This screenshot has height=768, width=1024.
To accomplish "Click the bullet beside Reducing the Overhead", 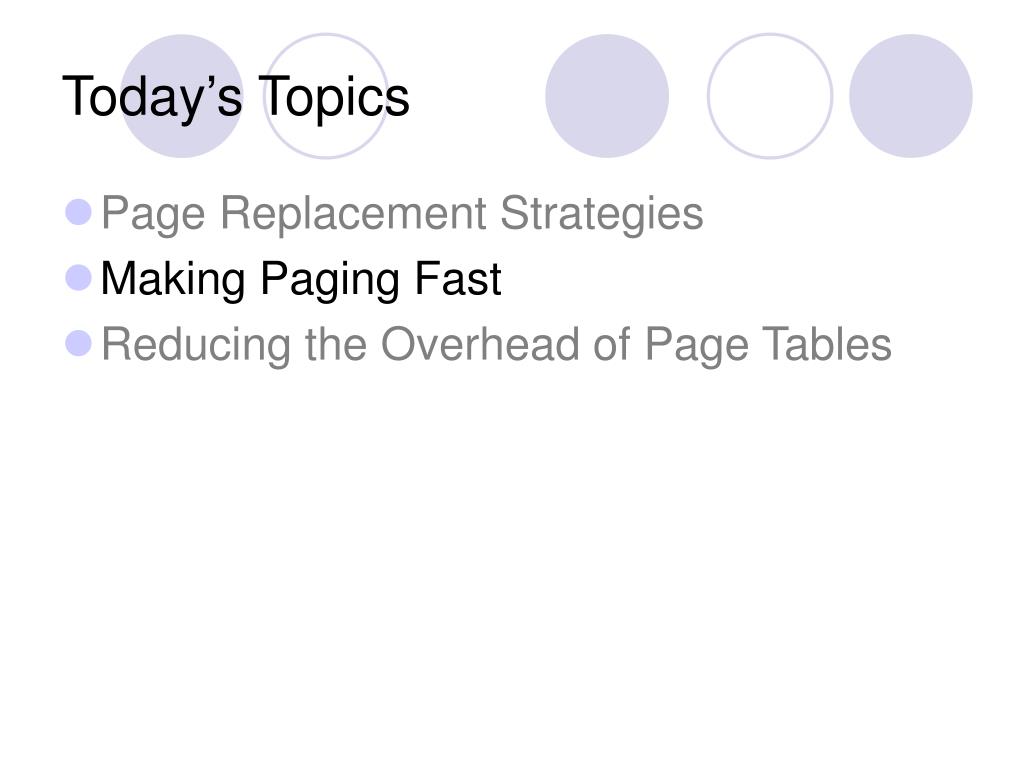I will click(78, 344).
